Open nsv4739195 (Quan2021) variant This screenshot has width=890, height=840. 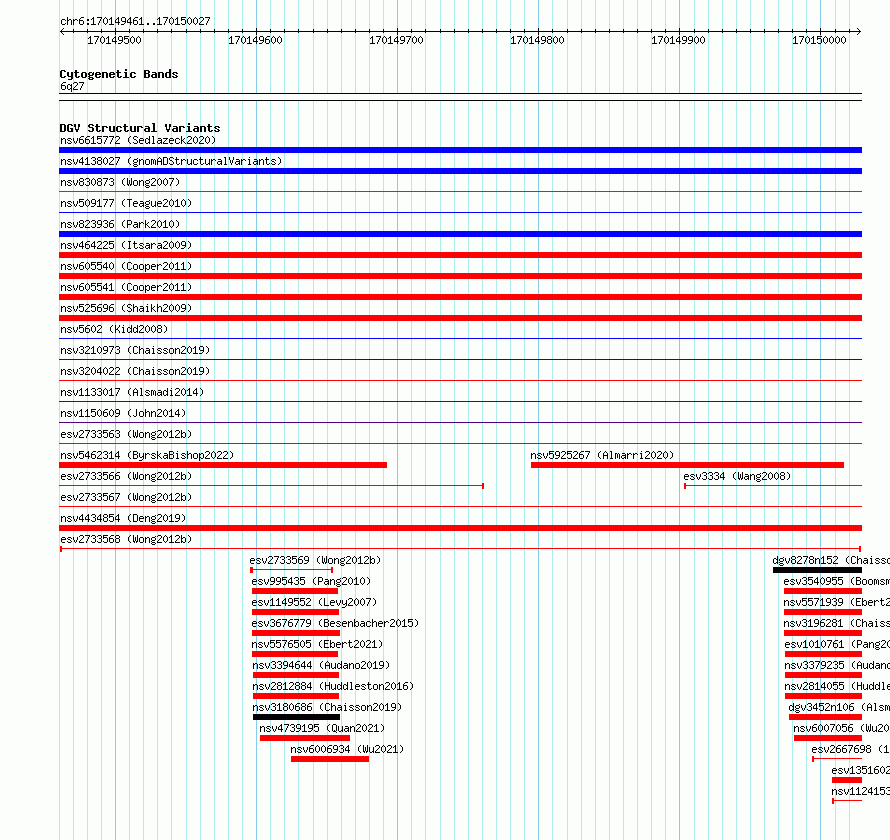tap(322, 728)
